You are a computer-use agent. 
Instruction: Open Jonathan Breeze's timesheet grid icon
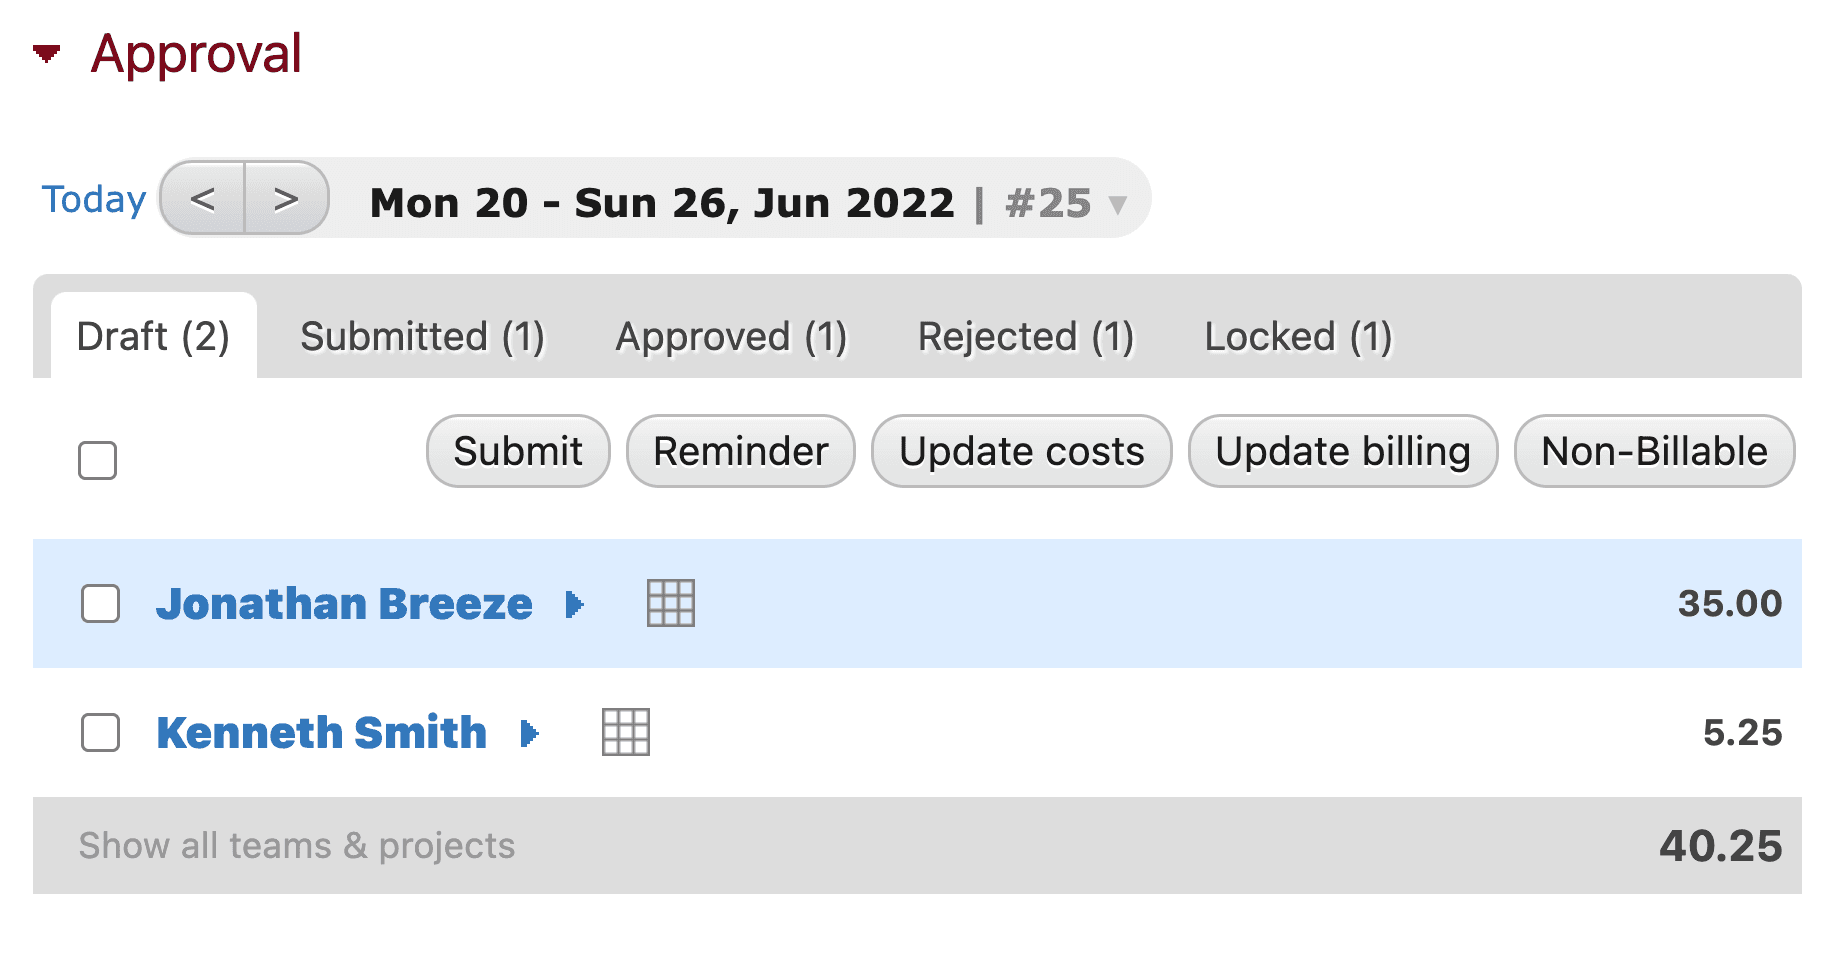point(670,603)
